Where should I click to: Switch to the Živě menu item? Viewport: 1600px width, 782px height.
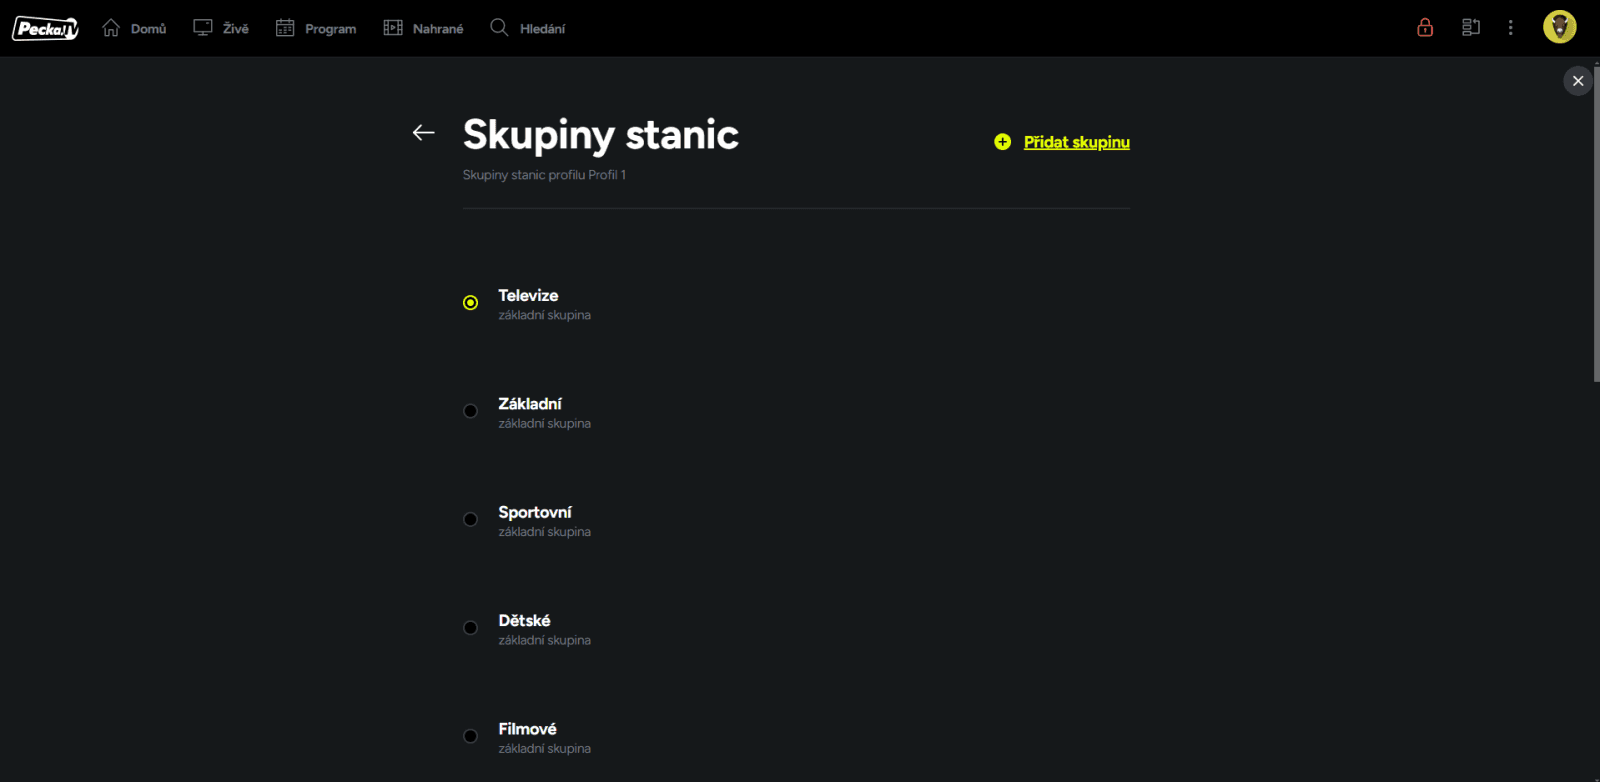coord(236,29)
